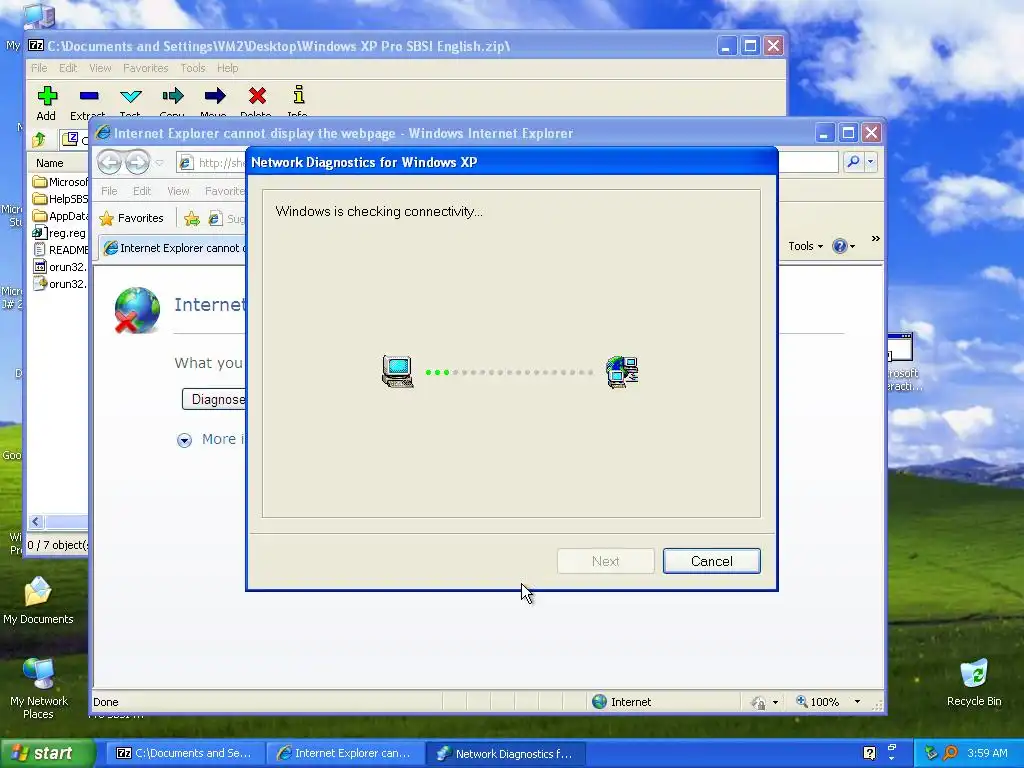
Task: Click the Delete icon in 7-Zip toolbar
Action: tap(257, 96)
